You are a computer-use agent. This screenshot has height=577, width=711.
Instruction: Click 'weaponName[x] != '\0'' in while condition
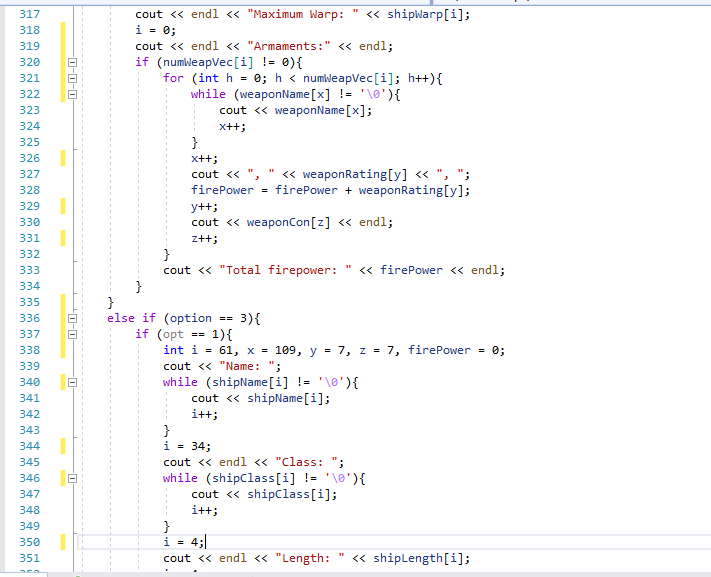click(313, 94)
